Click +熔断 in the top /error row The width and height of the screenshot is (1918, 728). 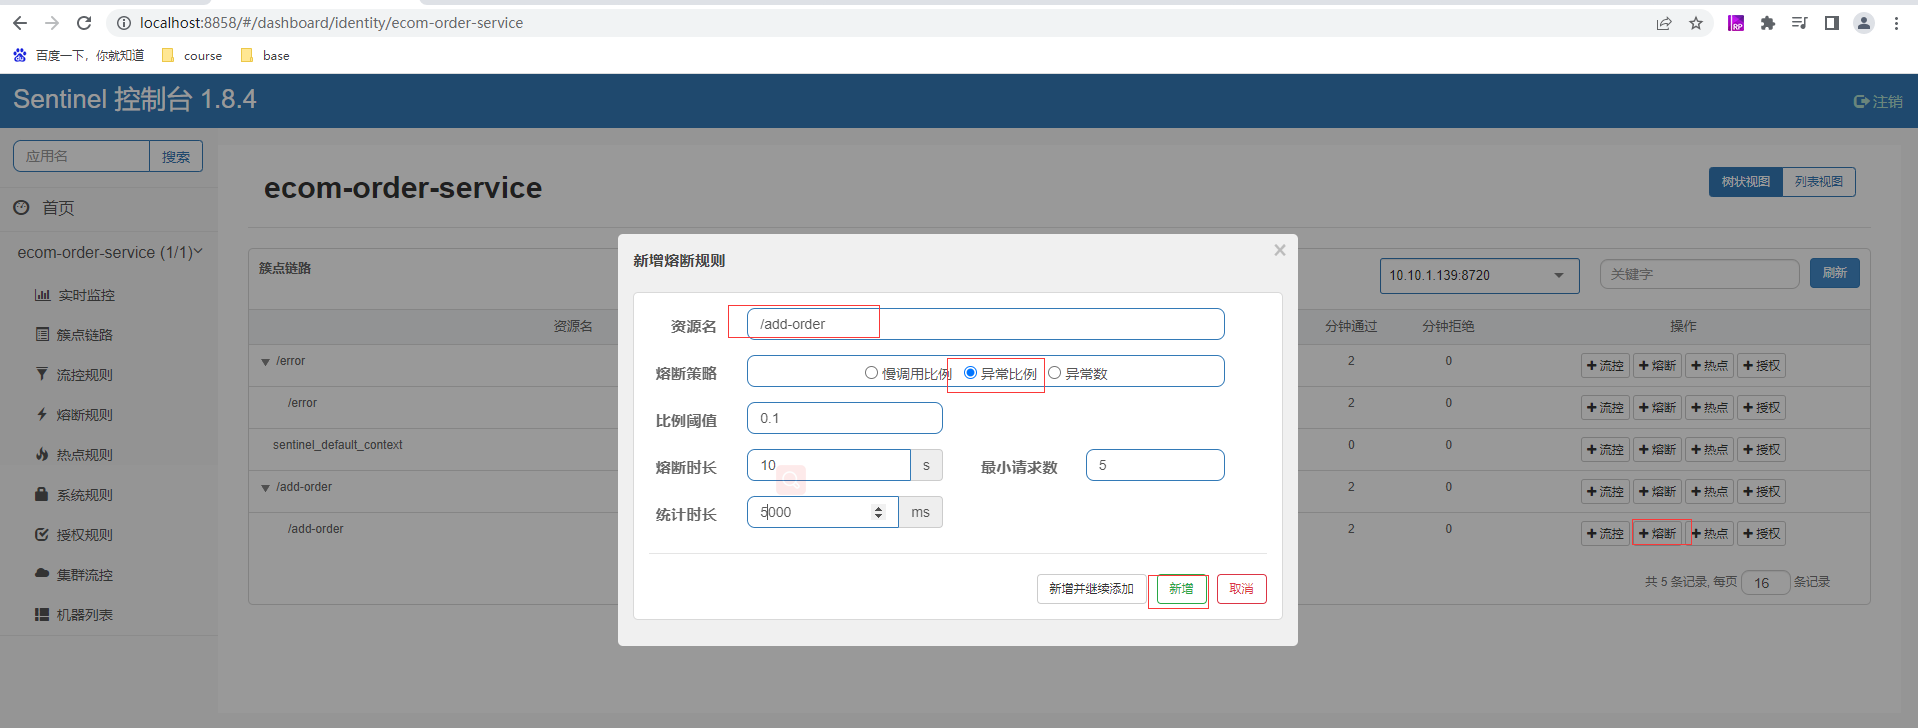(x=1658, y=366)
